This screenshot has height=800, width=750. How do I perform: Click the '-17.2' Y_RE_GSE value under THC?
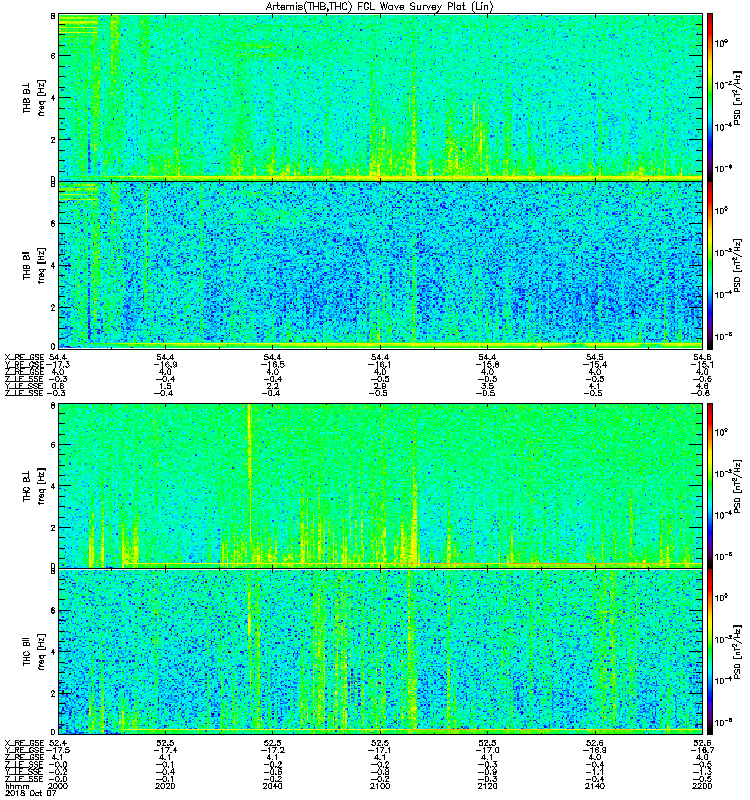pyautogui.click(x=272, y=750)
